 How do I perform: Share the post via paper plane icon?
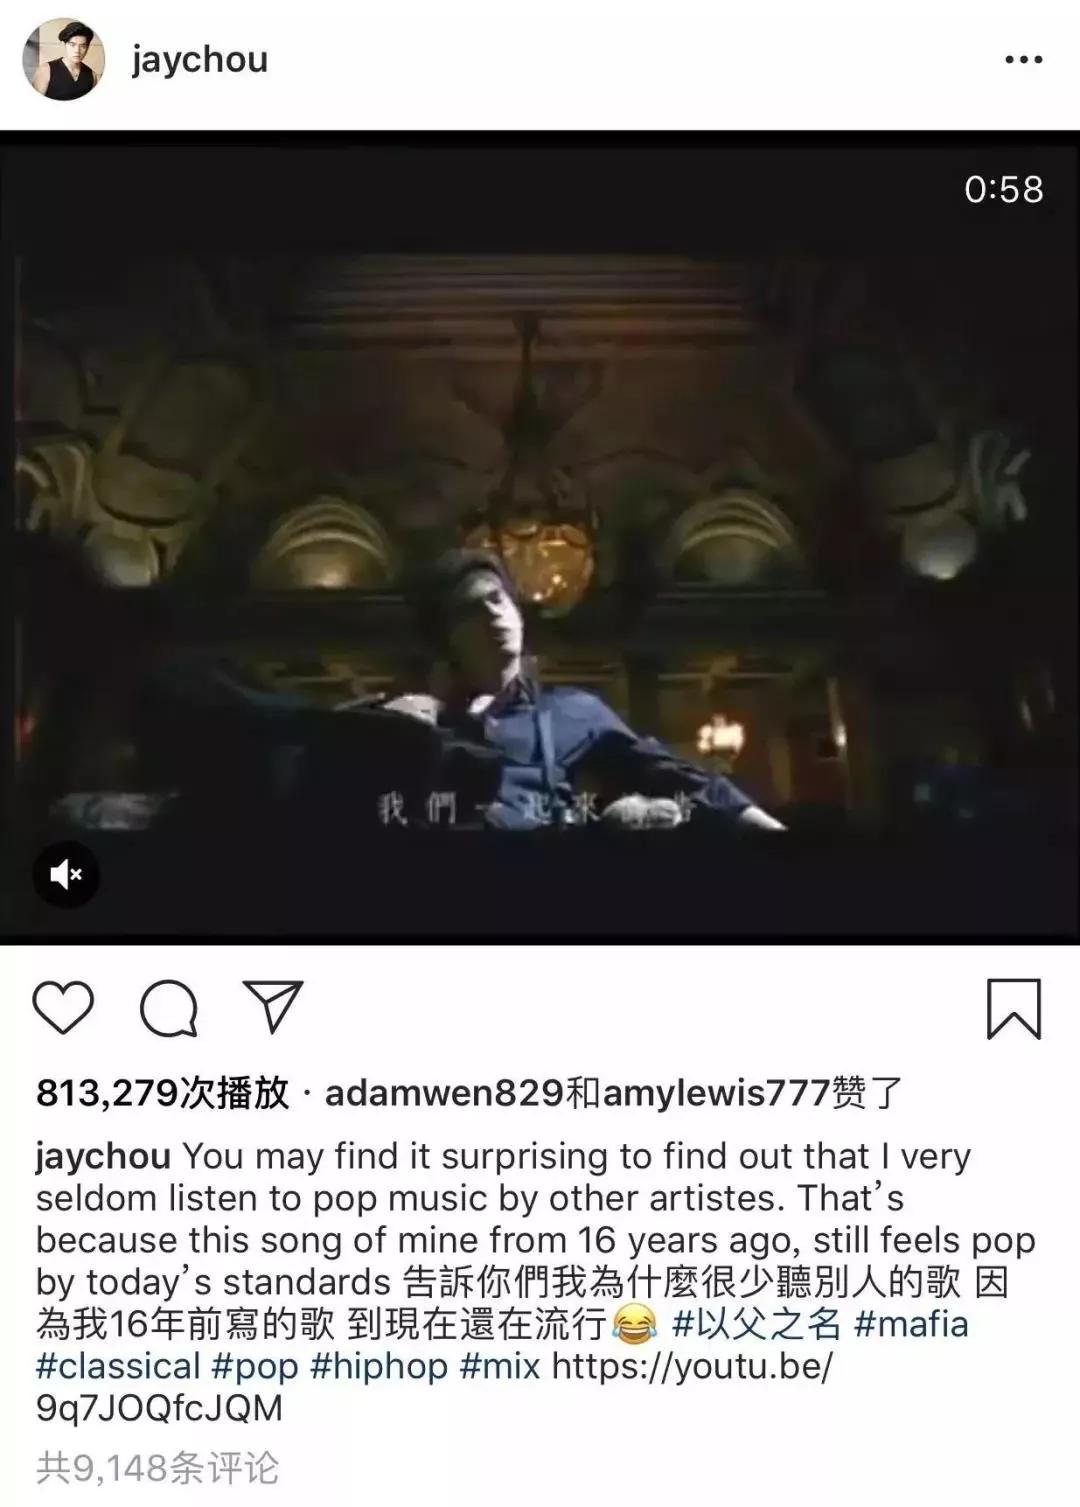pyautogui.click(x=273, y=1006)
